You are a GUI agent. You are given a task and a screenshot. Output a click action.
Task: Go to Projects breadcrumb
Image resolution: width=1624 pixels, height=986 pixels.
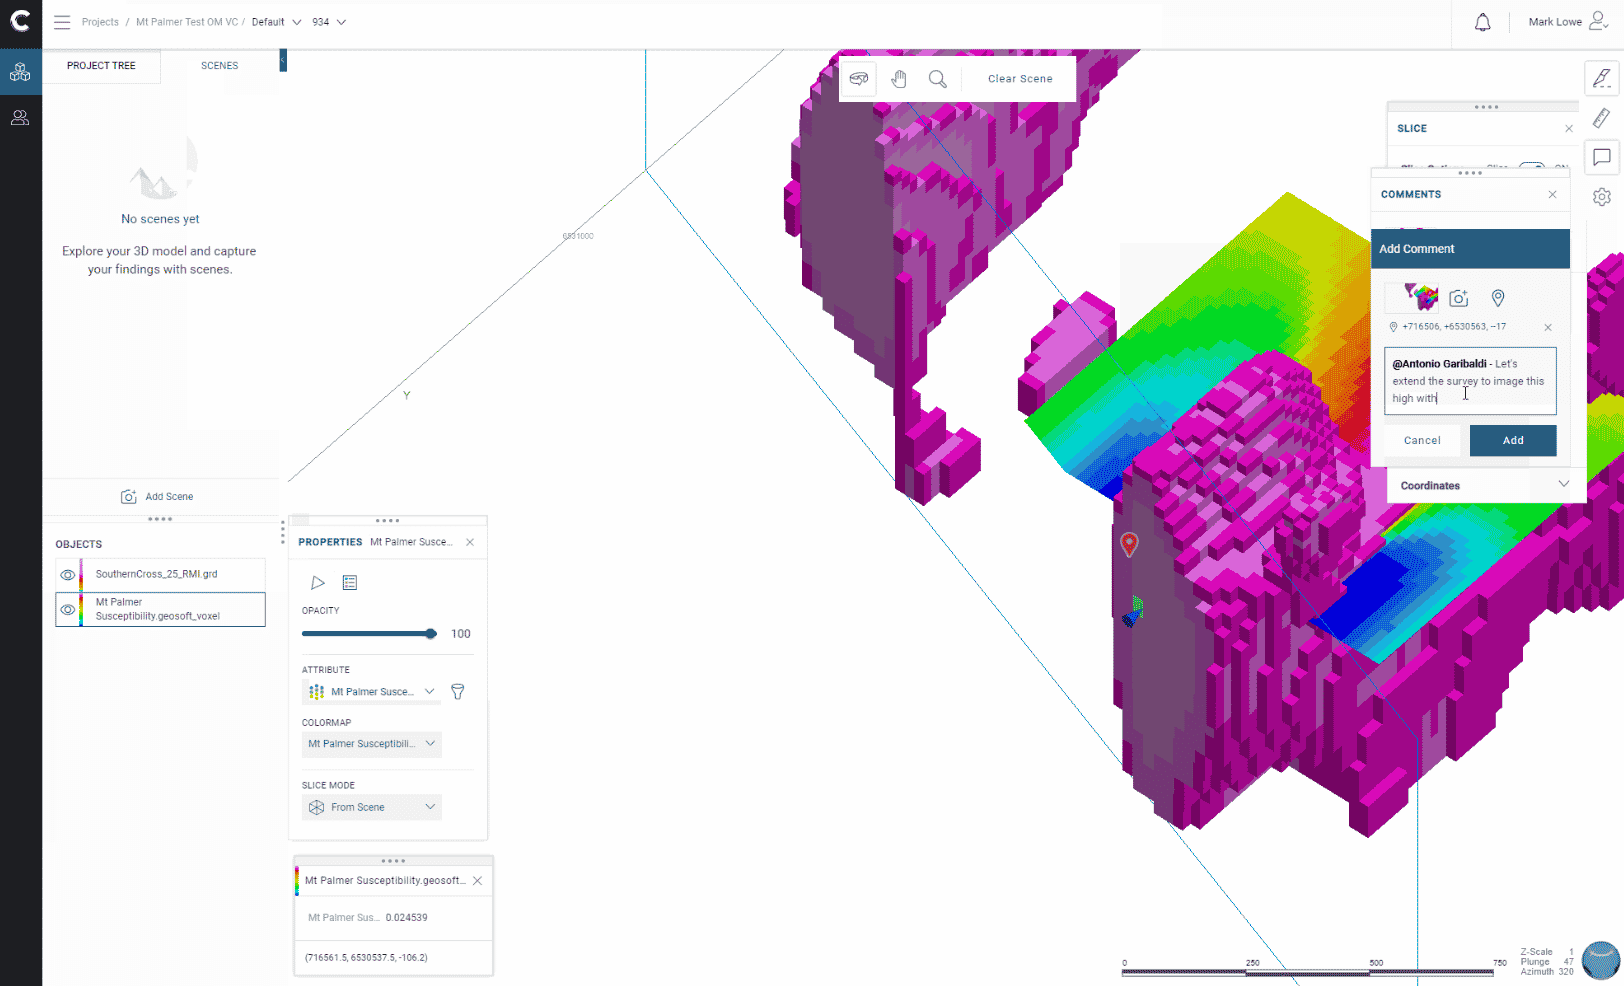100,22
